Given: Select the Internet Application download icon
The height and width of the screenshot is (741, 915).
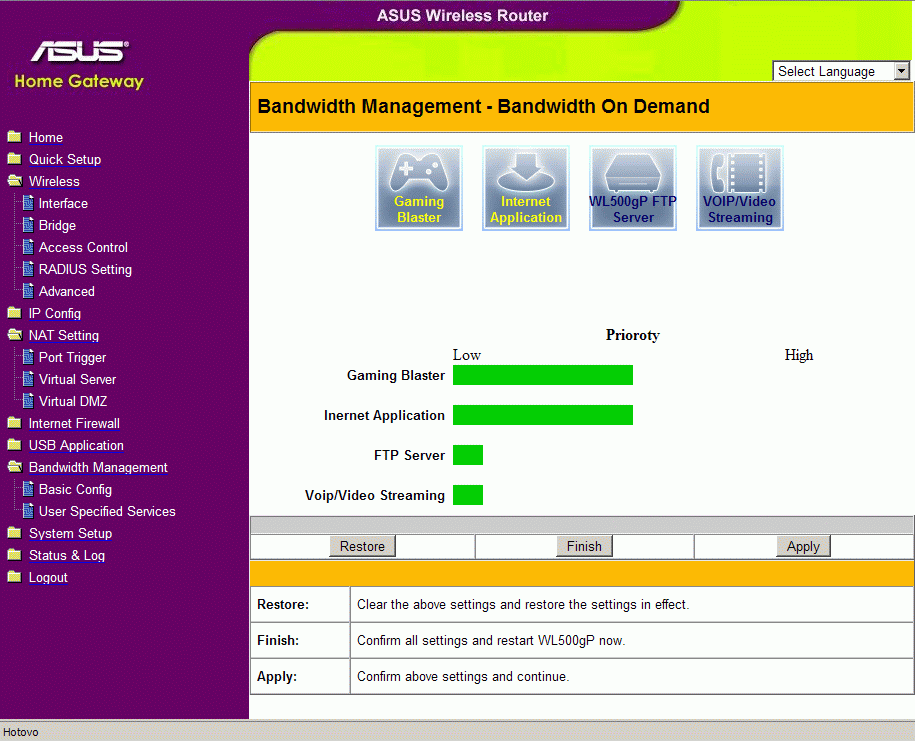Looking at the screenshot, I should tap(526, 188).
